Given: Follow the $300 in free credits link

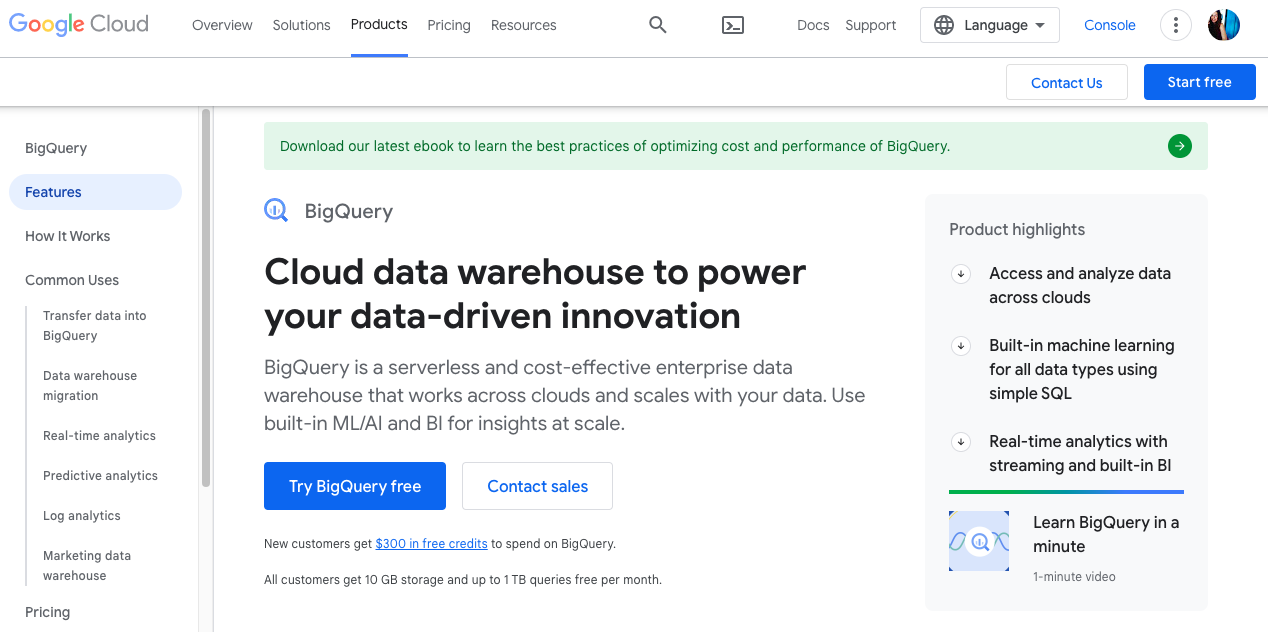Looking at the screenshot, I should tap(431, 544).
